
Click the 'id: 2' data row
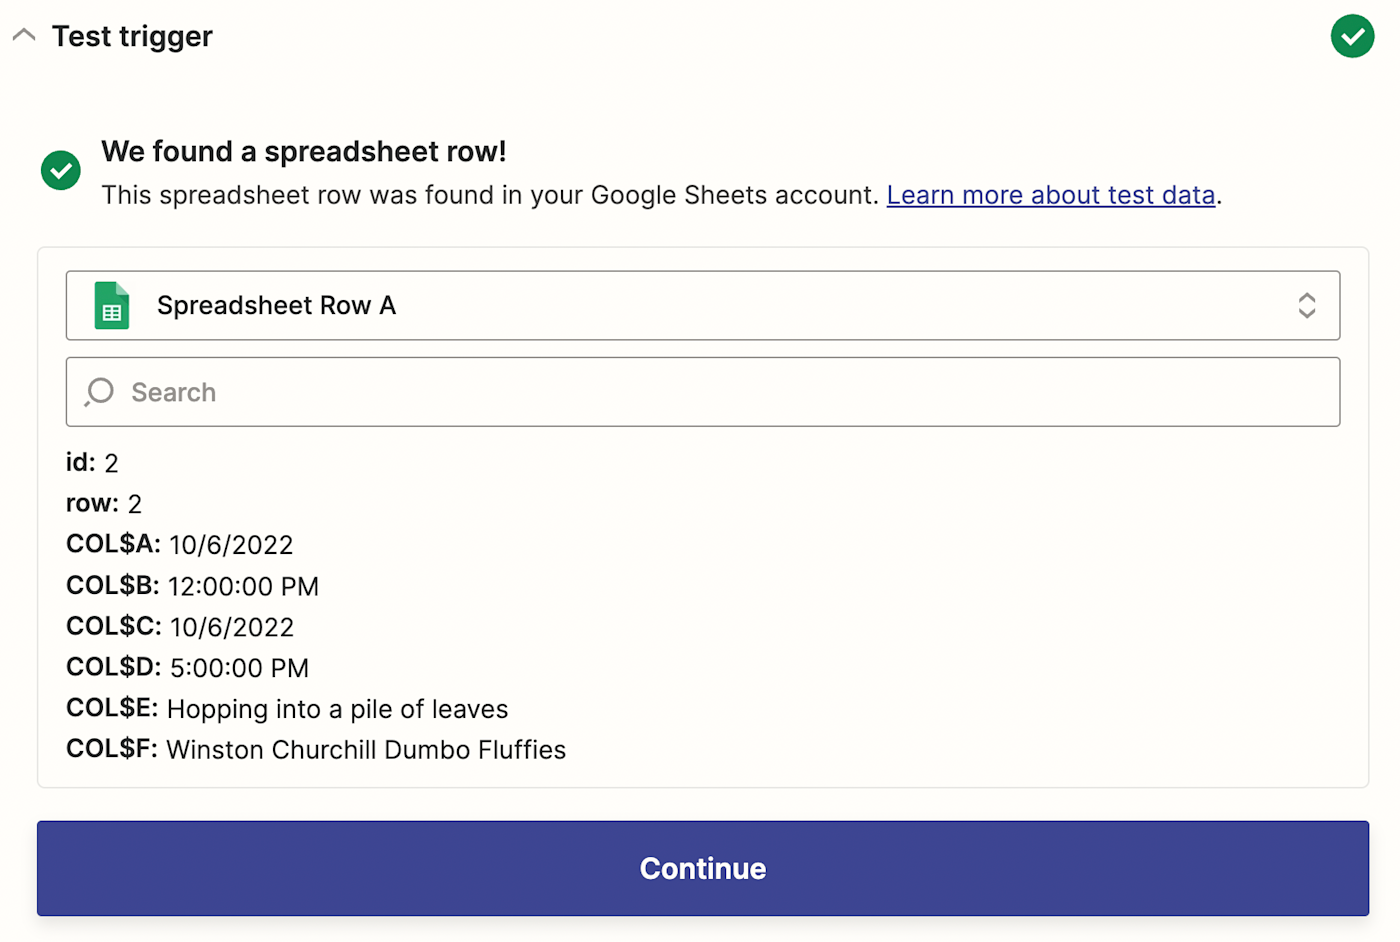point(92,463)
